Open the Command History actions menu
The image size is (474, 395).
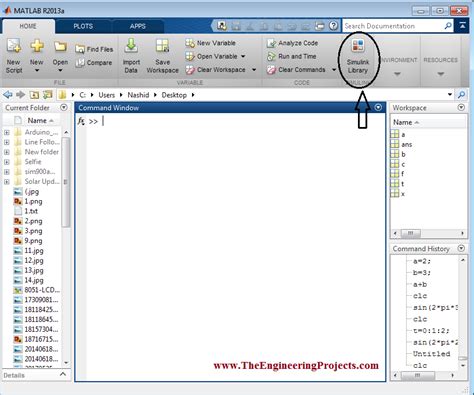[x=461, y=248]
